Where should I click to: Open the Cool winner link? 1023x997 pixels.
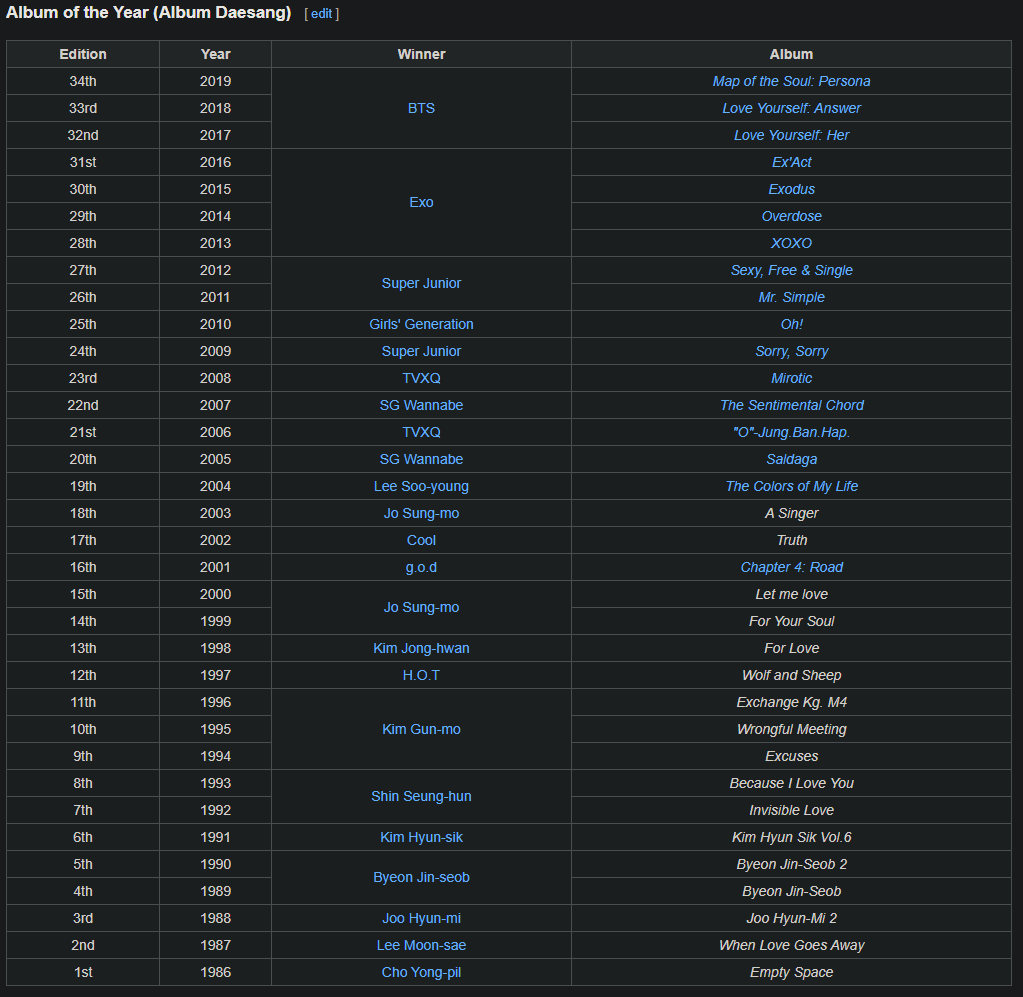pyautogui.click(x=421, y=540)
